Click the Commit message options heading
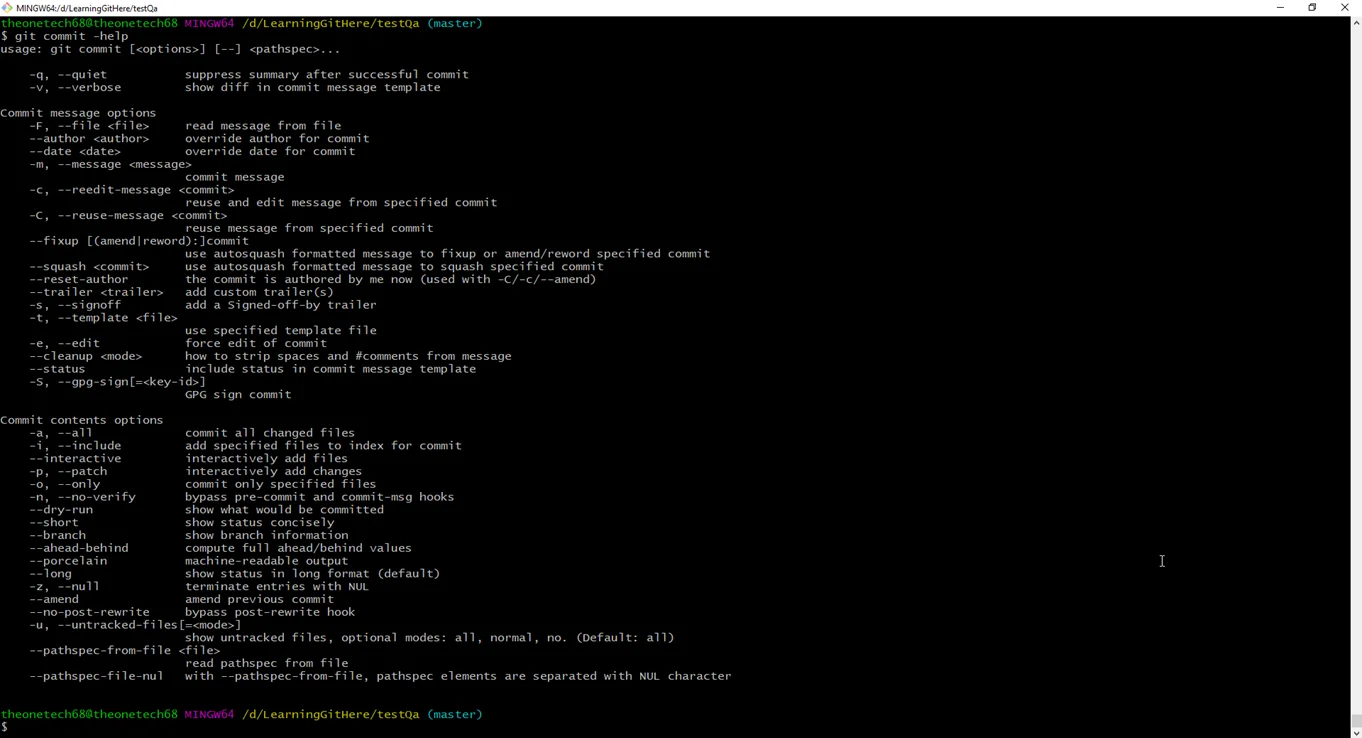Image resolution: width=1362 pixels, height=738 pixels. (x=78, y=112)
